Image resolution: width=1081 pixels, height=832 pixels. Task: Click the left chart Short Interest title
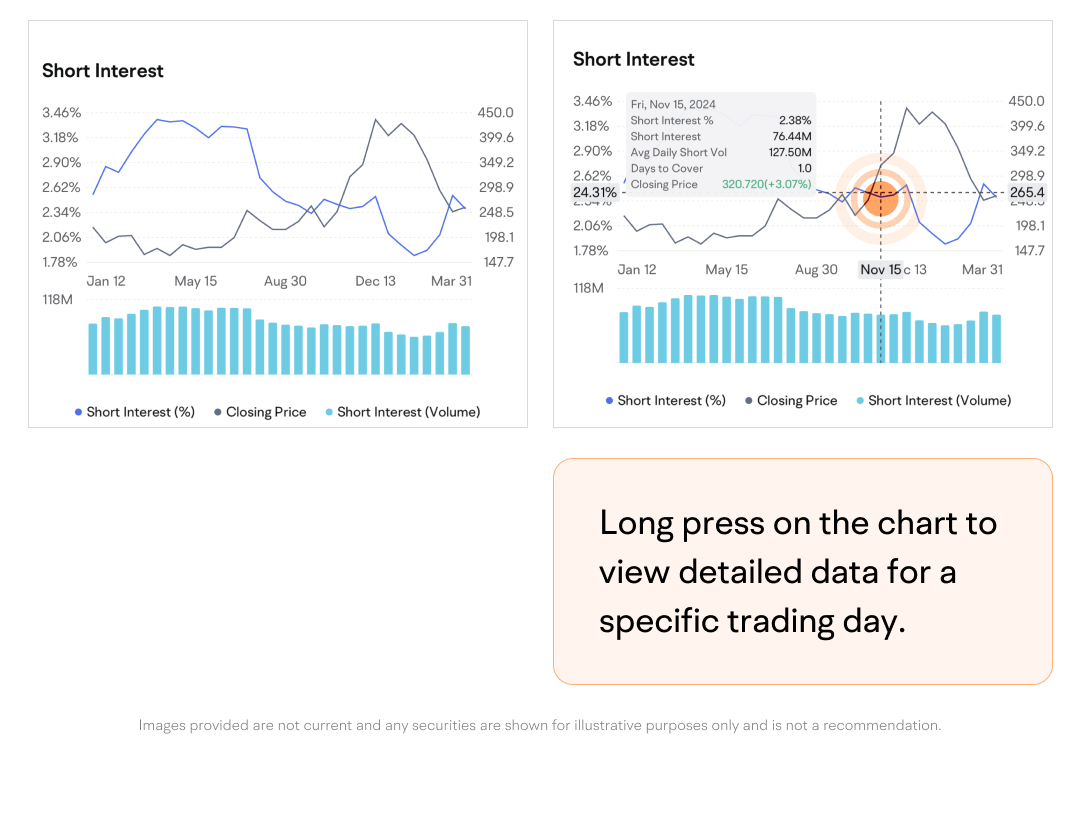[x=103, y=71]
